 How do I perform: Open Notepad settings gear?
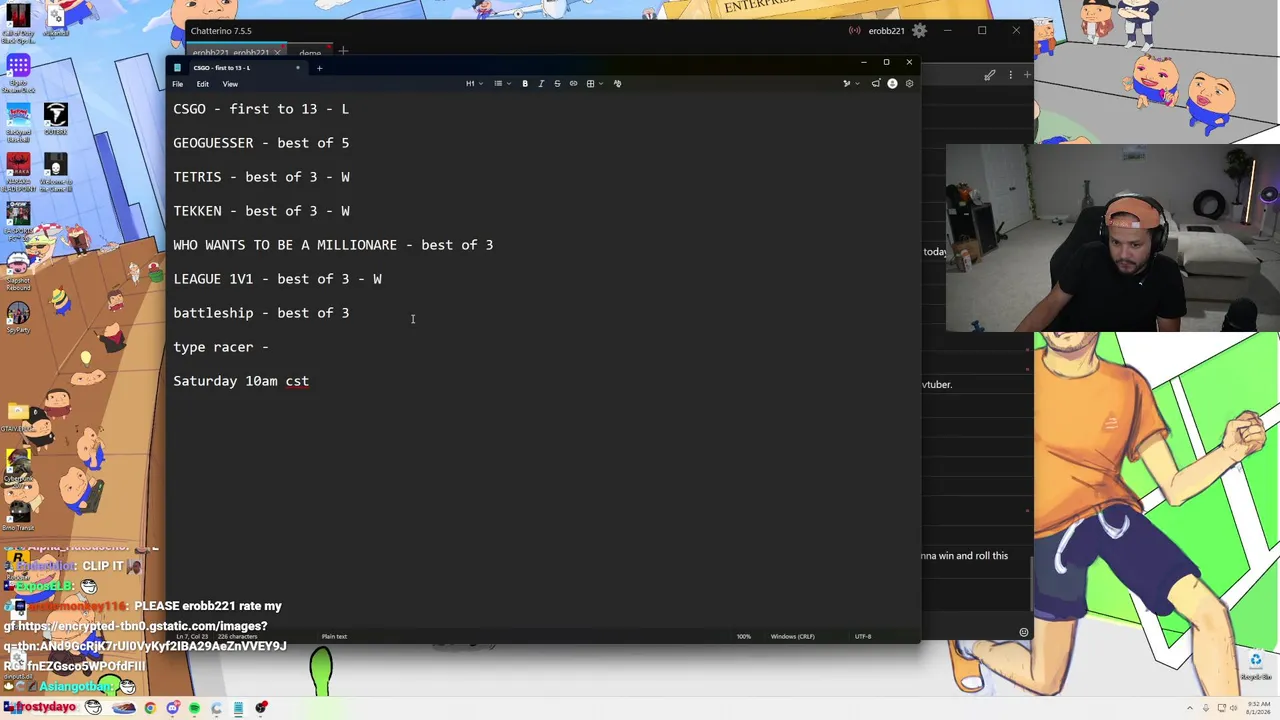909,84
